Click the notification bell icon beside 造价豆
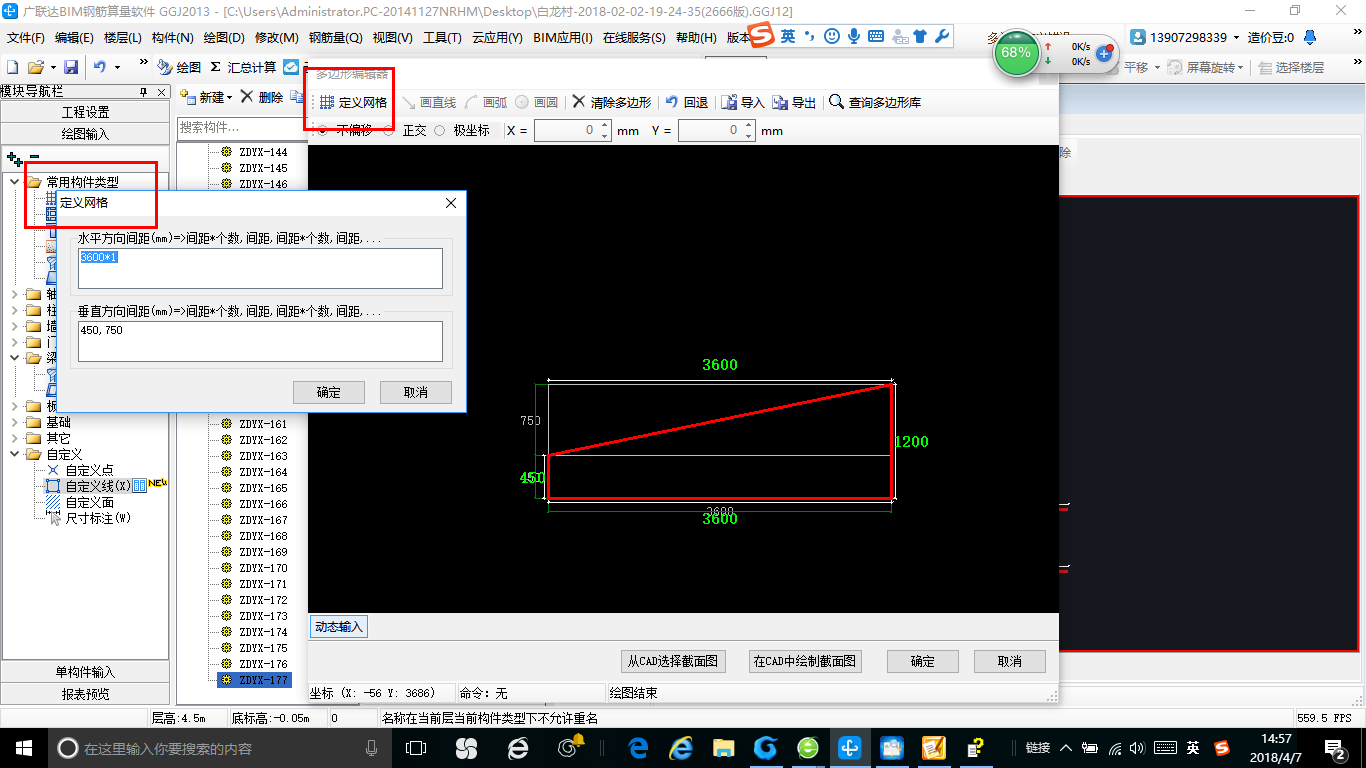 coord(1310,37)
